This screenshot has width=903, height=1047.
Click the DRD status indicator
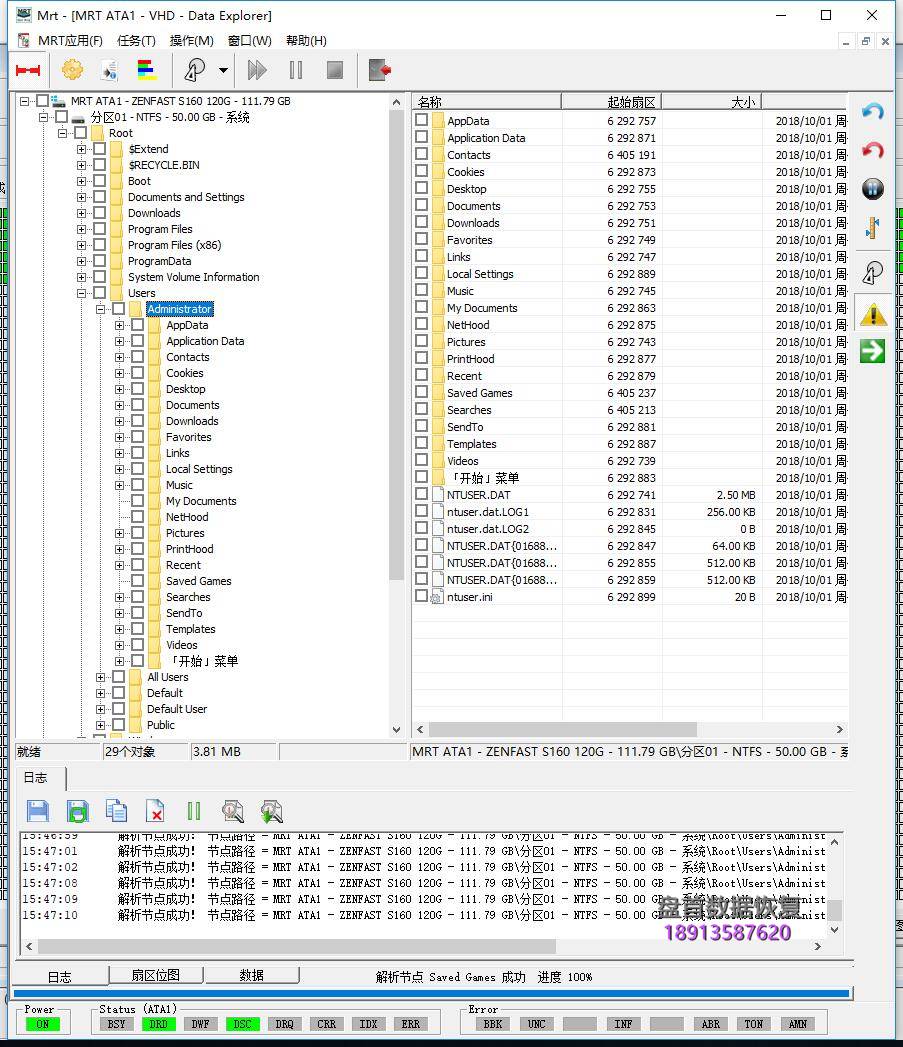(x=158, y=1024)
